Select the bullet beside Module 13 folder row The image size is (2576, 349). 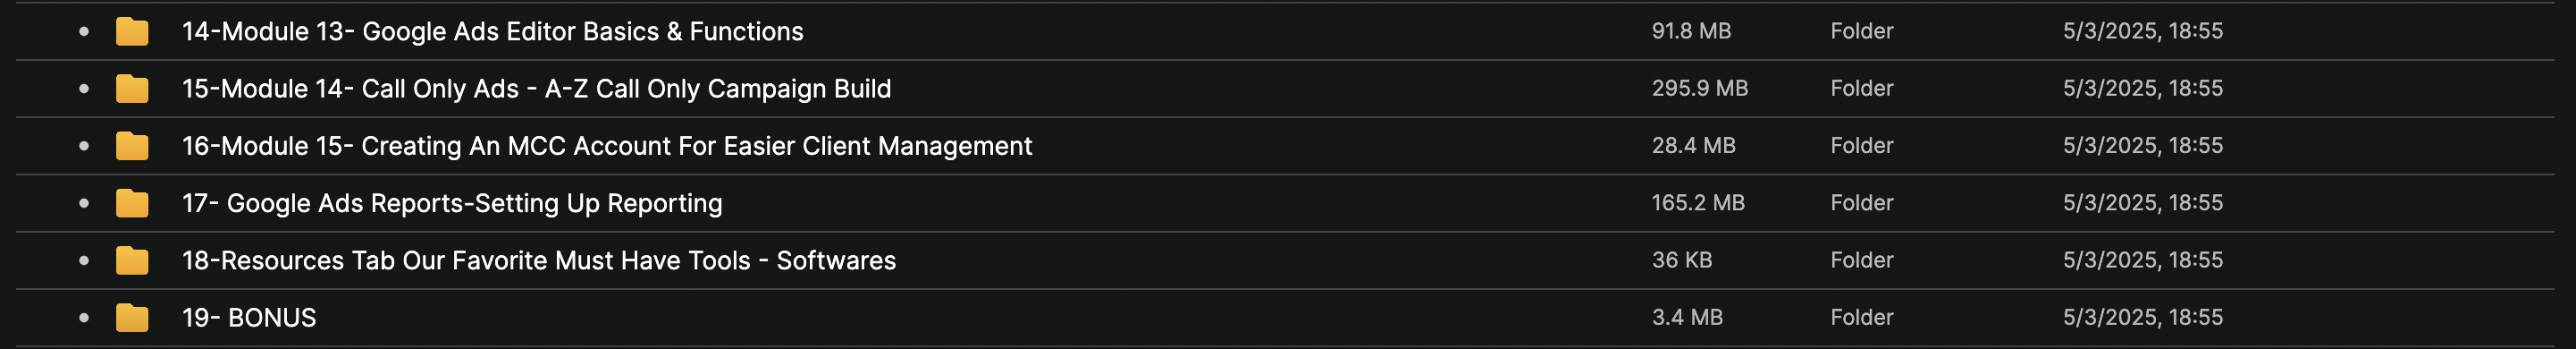click(84, 32)
